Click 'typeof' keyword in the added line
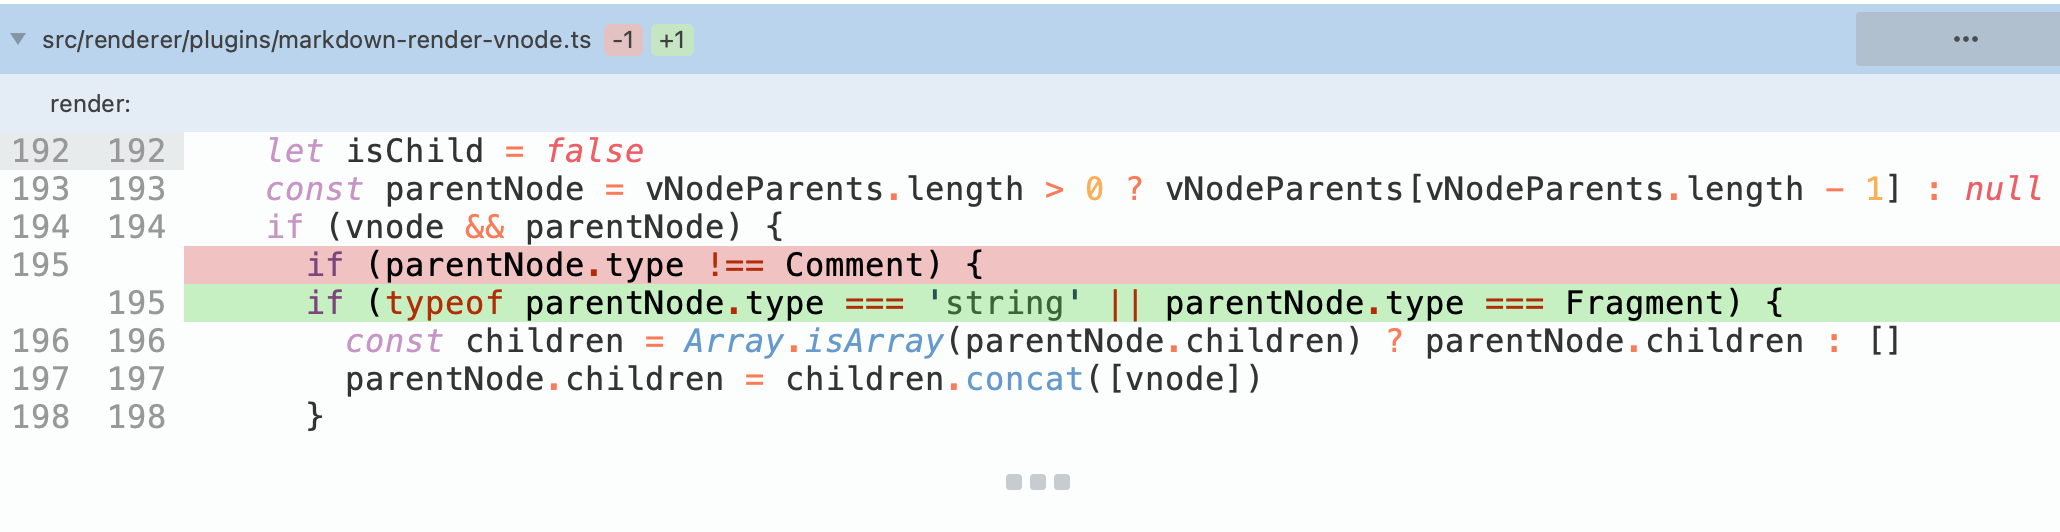 pos(444,303)
